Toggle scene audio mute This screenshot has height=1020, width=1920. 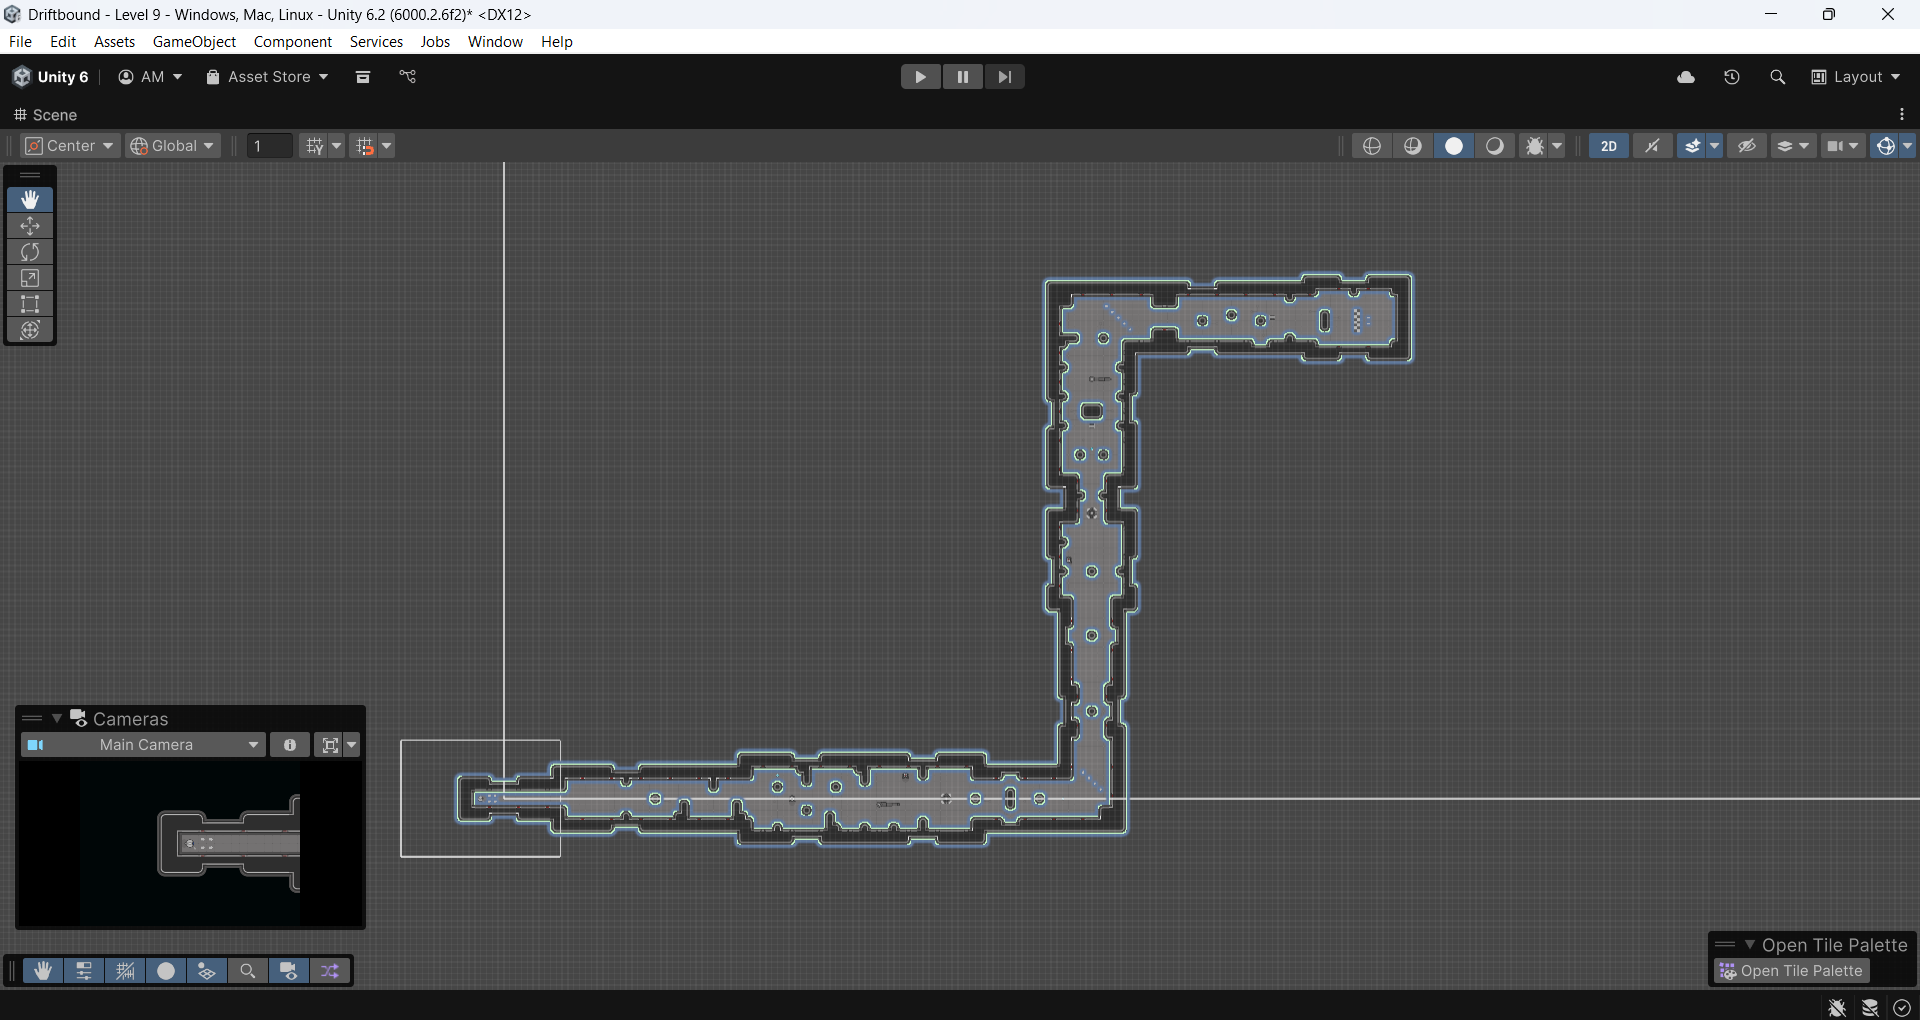point(1652,146)
